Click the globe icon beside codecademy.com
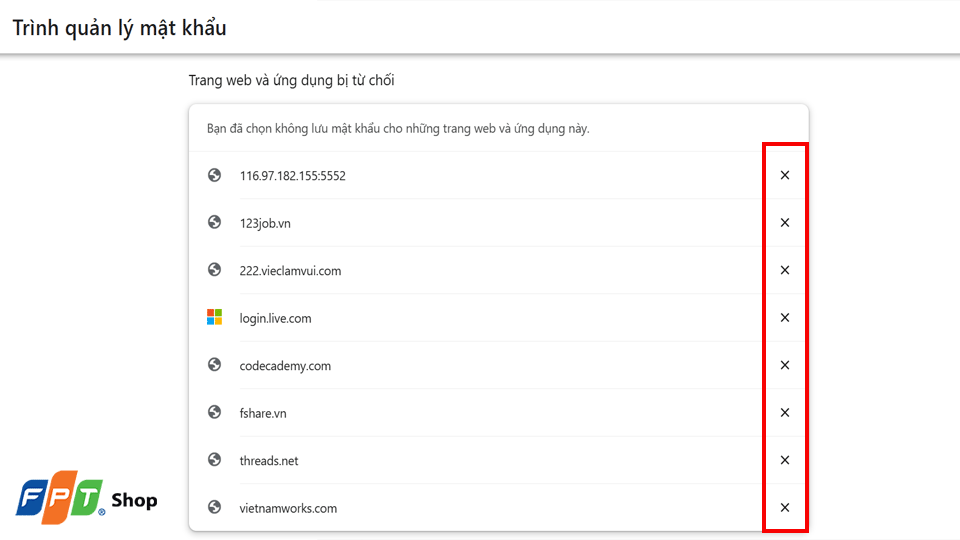The height and width of the screenshot is (540, 960). [x=214, y=365]
